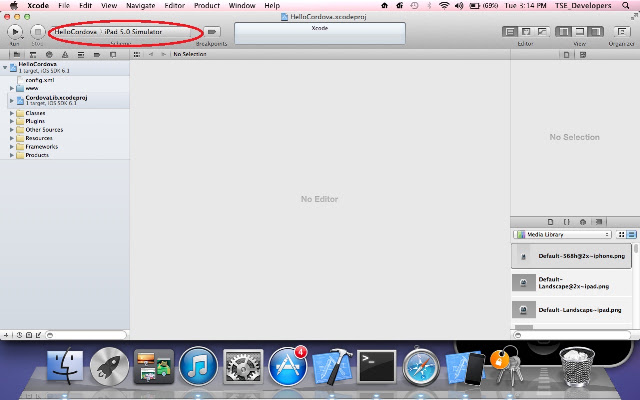Expand the Plugins group
The height and width of the screenshot is (400, 640).
point(12,121)
